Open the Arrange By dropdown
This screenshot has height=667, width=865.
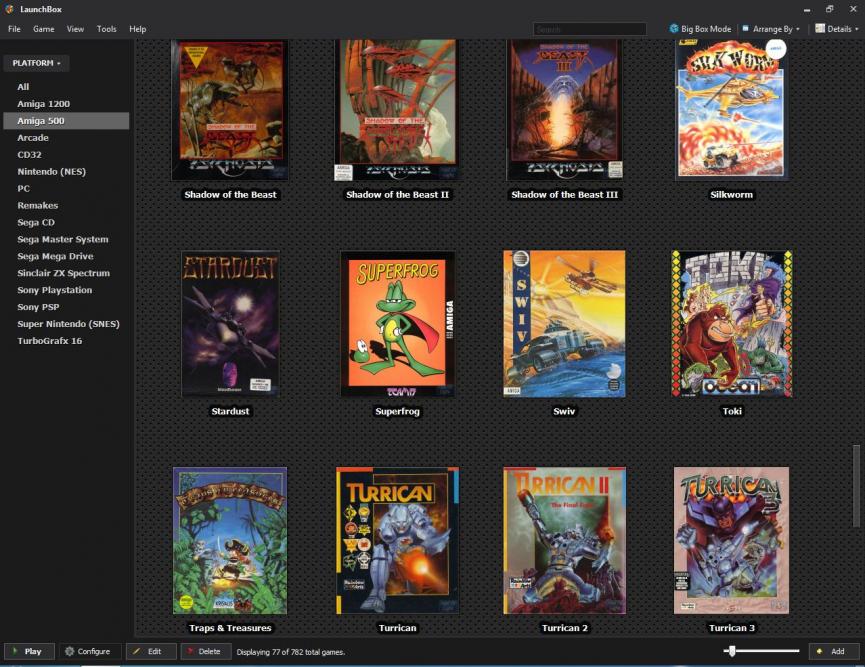771,29
